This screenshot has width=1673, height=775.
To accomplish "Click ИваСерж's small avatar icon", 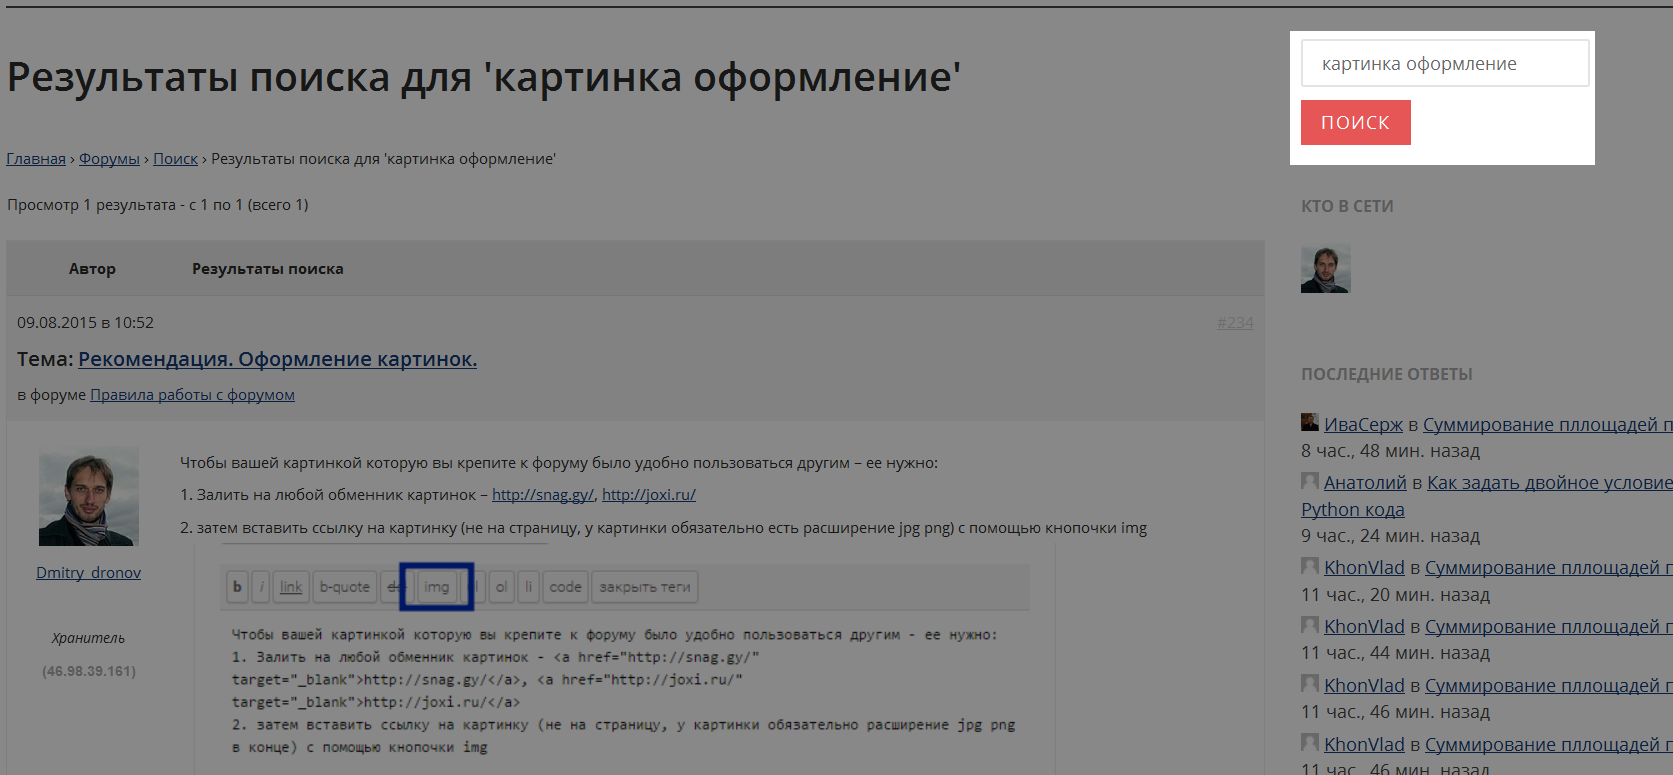I will [1310, 422].
